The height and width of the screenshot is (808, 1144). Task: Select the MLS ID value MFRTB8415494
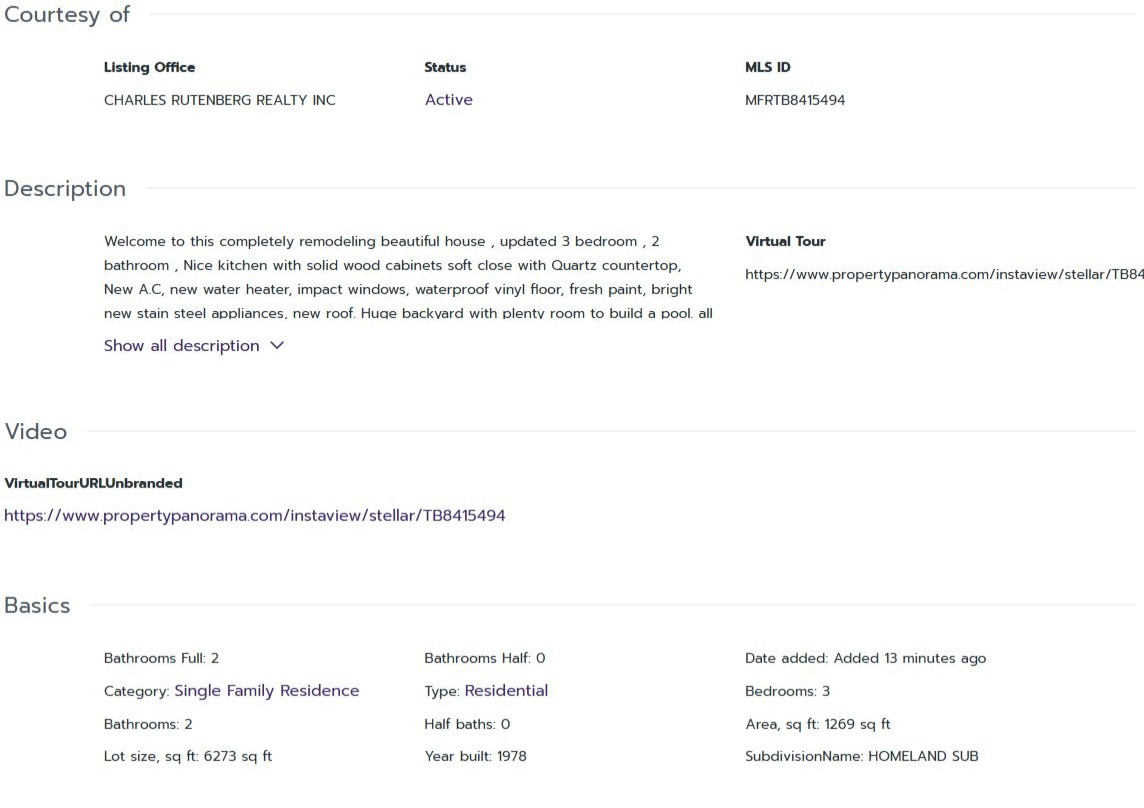click(x=794, y=100)
